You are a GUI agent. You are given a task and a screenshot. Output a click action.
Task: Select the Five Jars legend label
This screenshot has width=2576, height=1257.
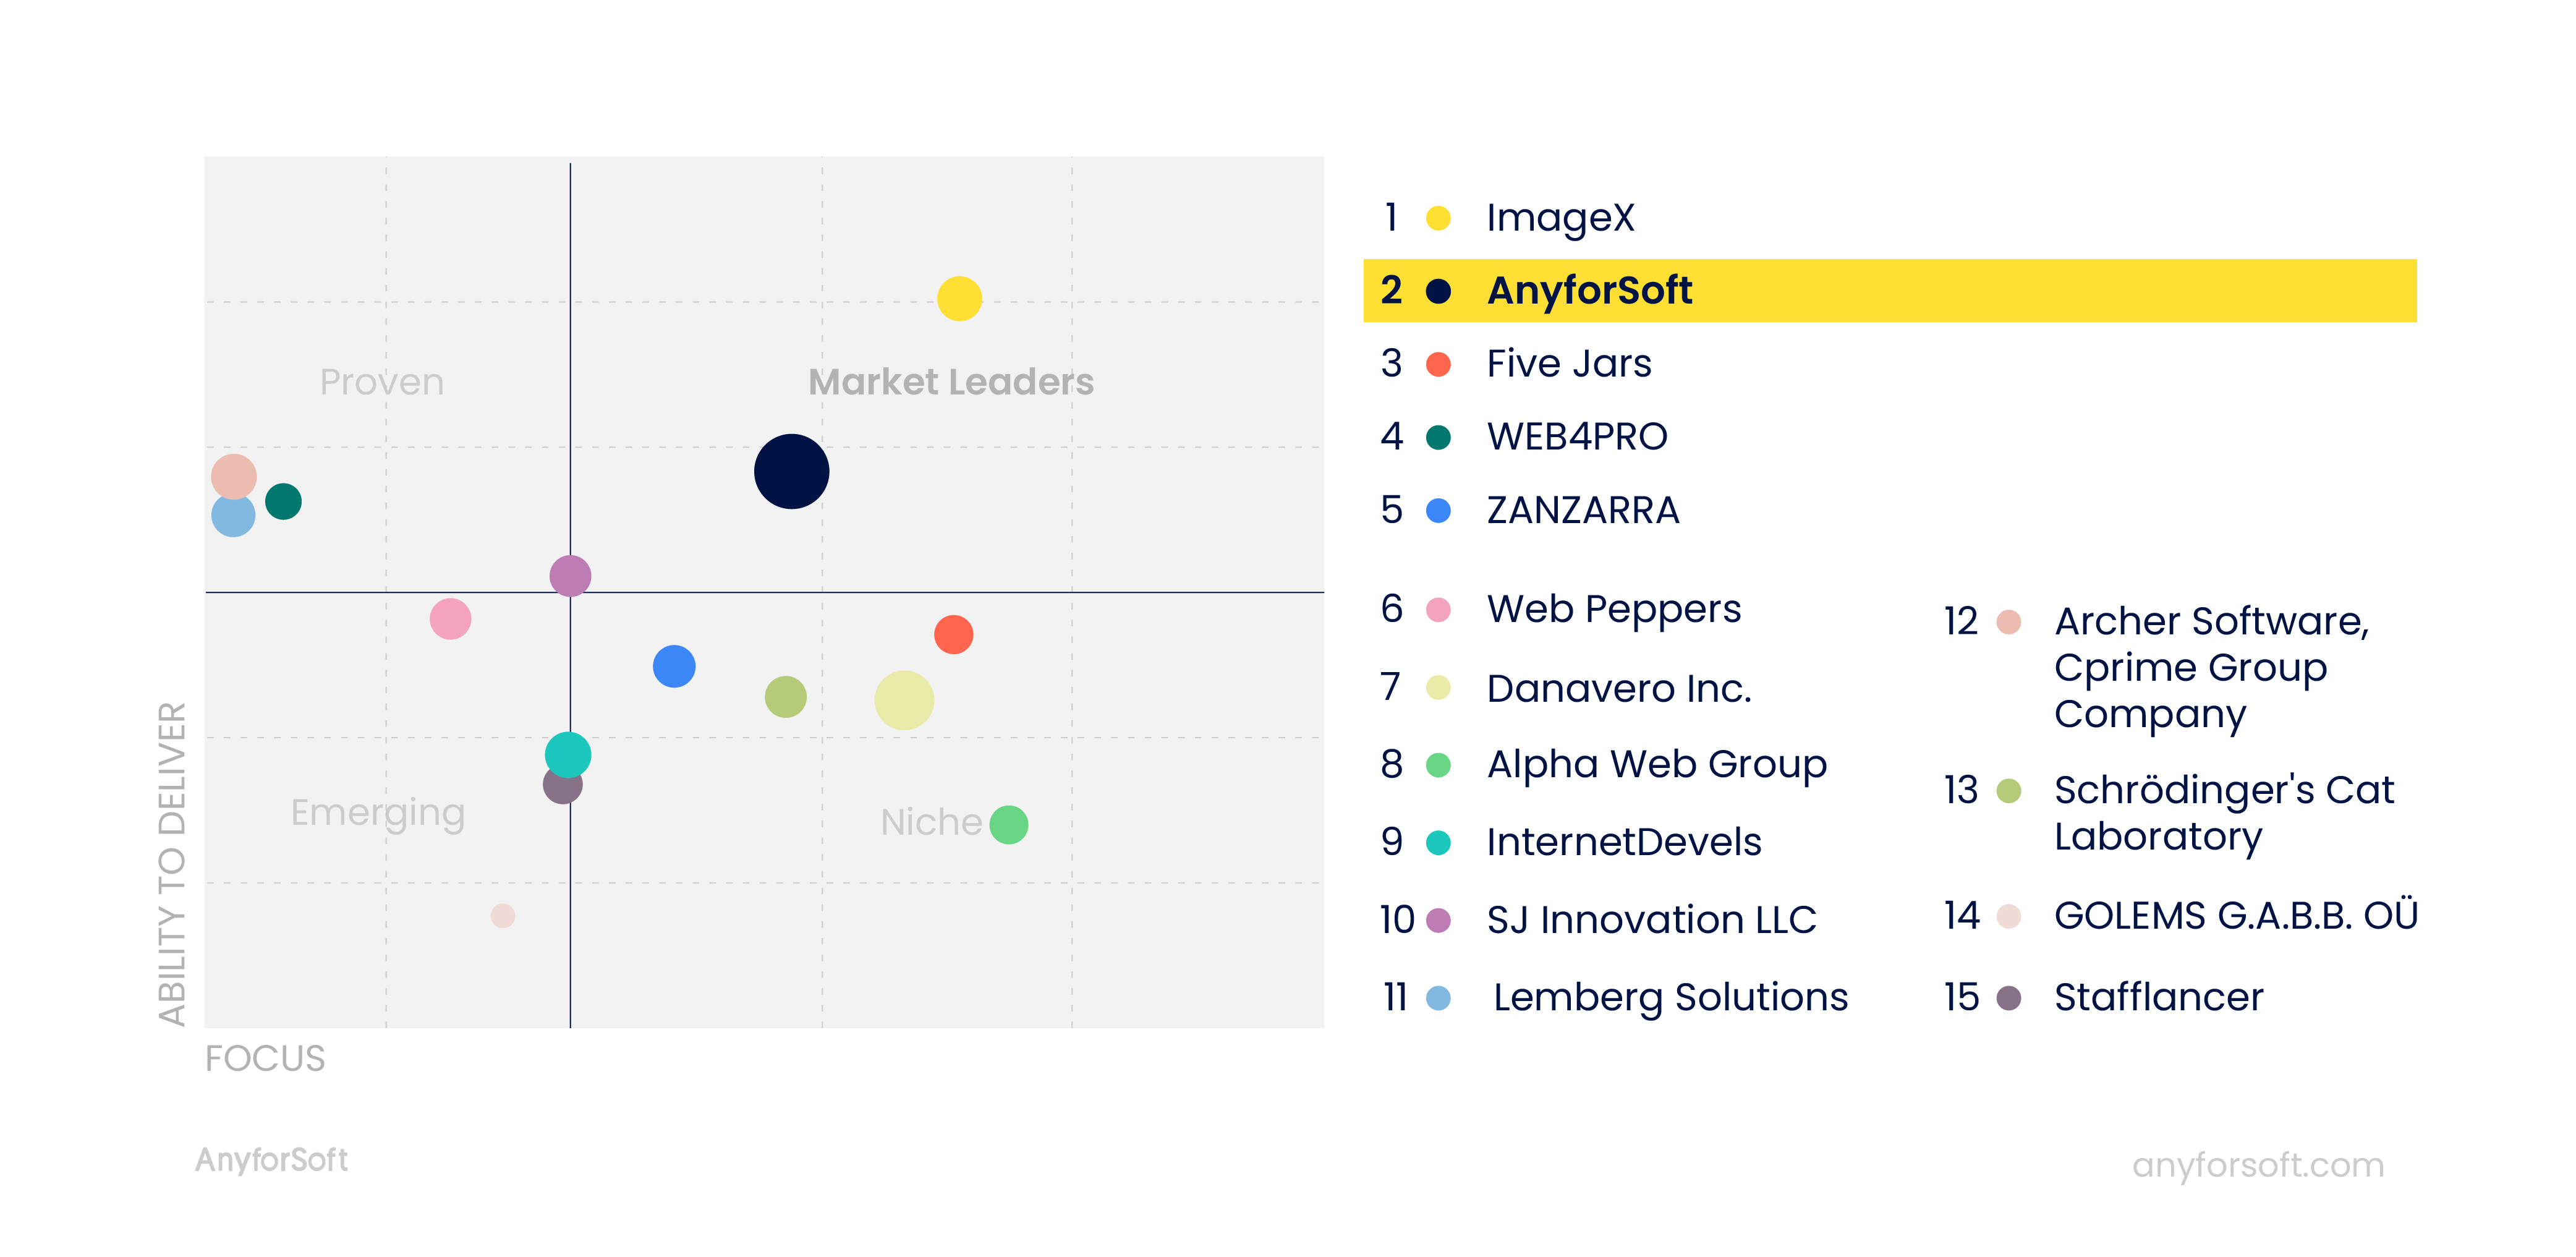[1568, 363]
